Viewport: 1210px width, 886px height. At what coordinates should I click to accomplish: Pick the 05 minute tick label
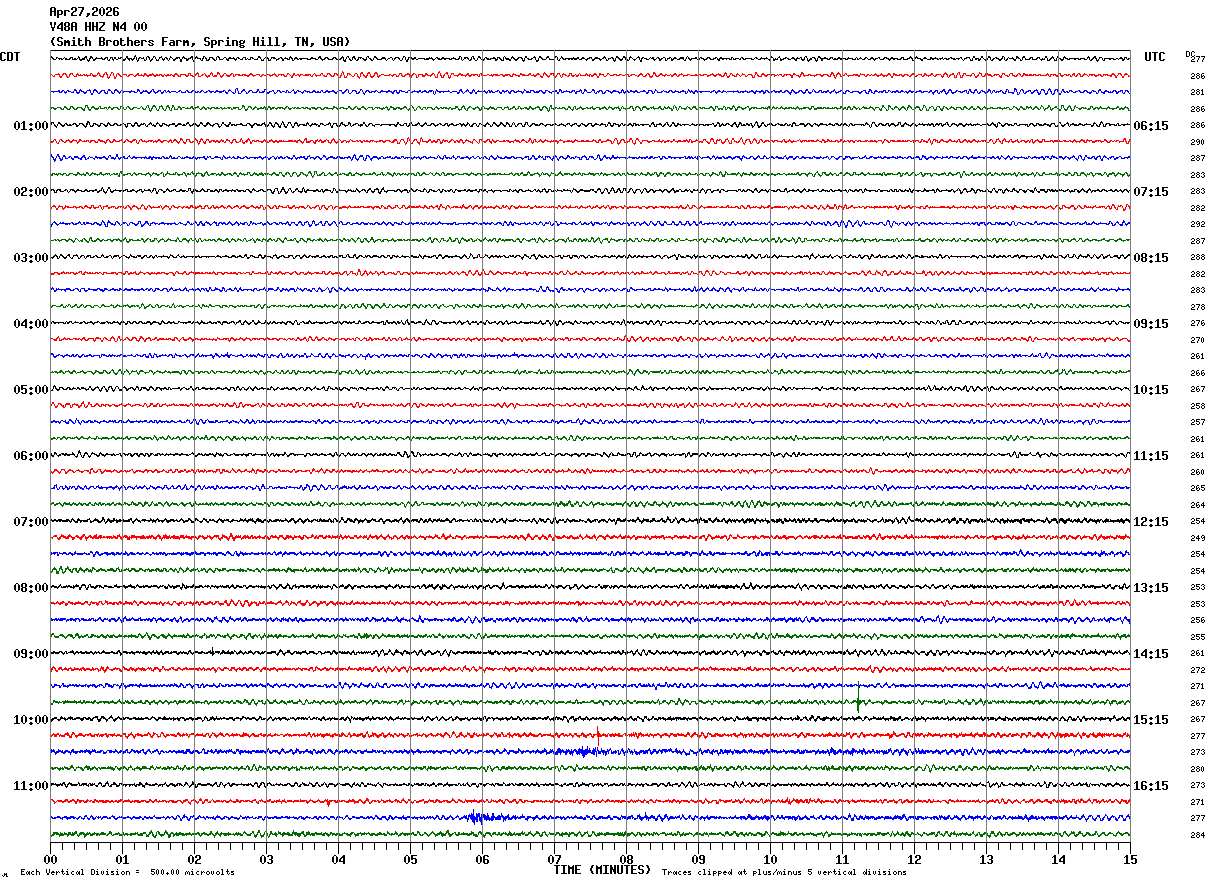click(410, 859)
